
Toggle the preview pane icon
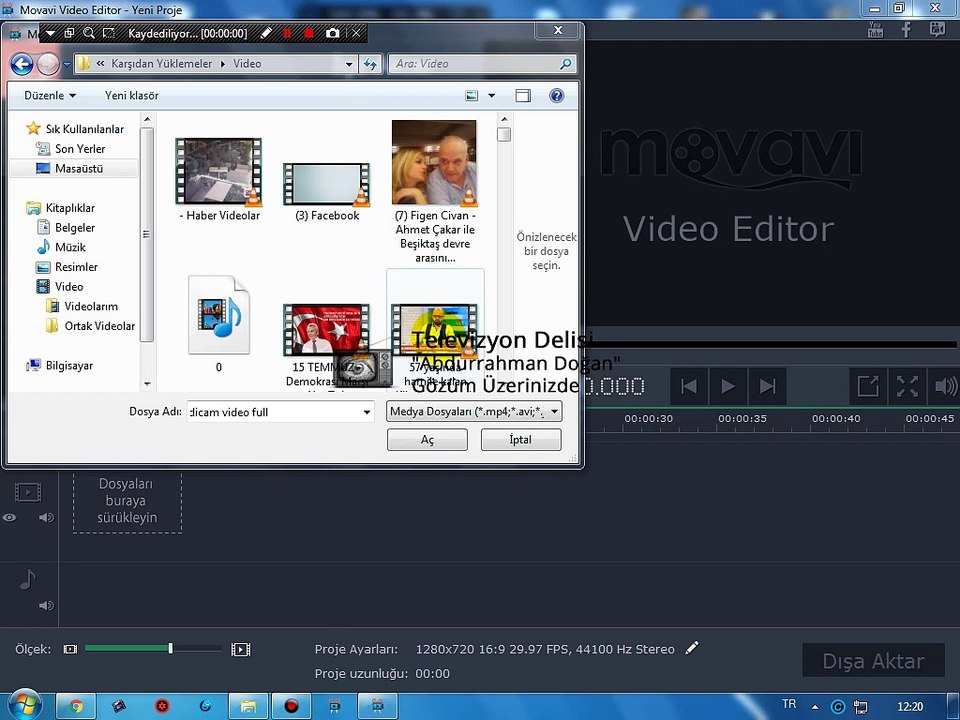pos(523,96)
